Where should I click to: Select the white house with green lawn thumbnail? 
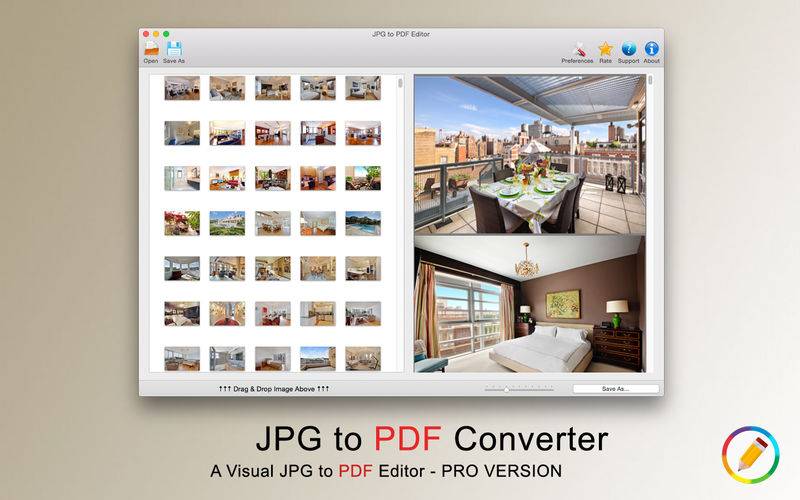coord(227,223)
